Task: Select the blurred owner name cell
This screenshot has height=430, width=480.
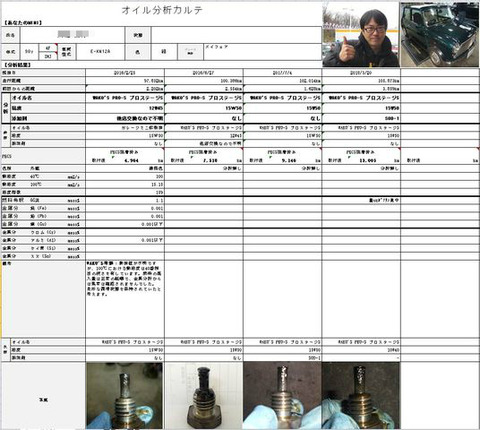Action: click(x=72, y=35)
